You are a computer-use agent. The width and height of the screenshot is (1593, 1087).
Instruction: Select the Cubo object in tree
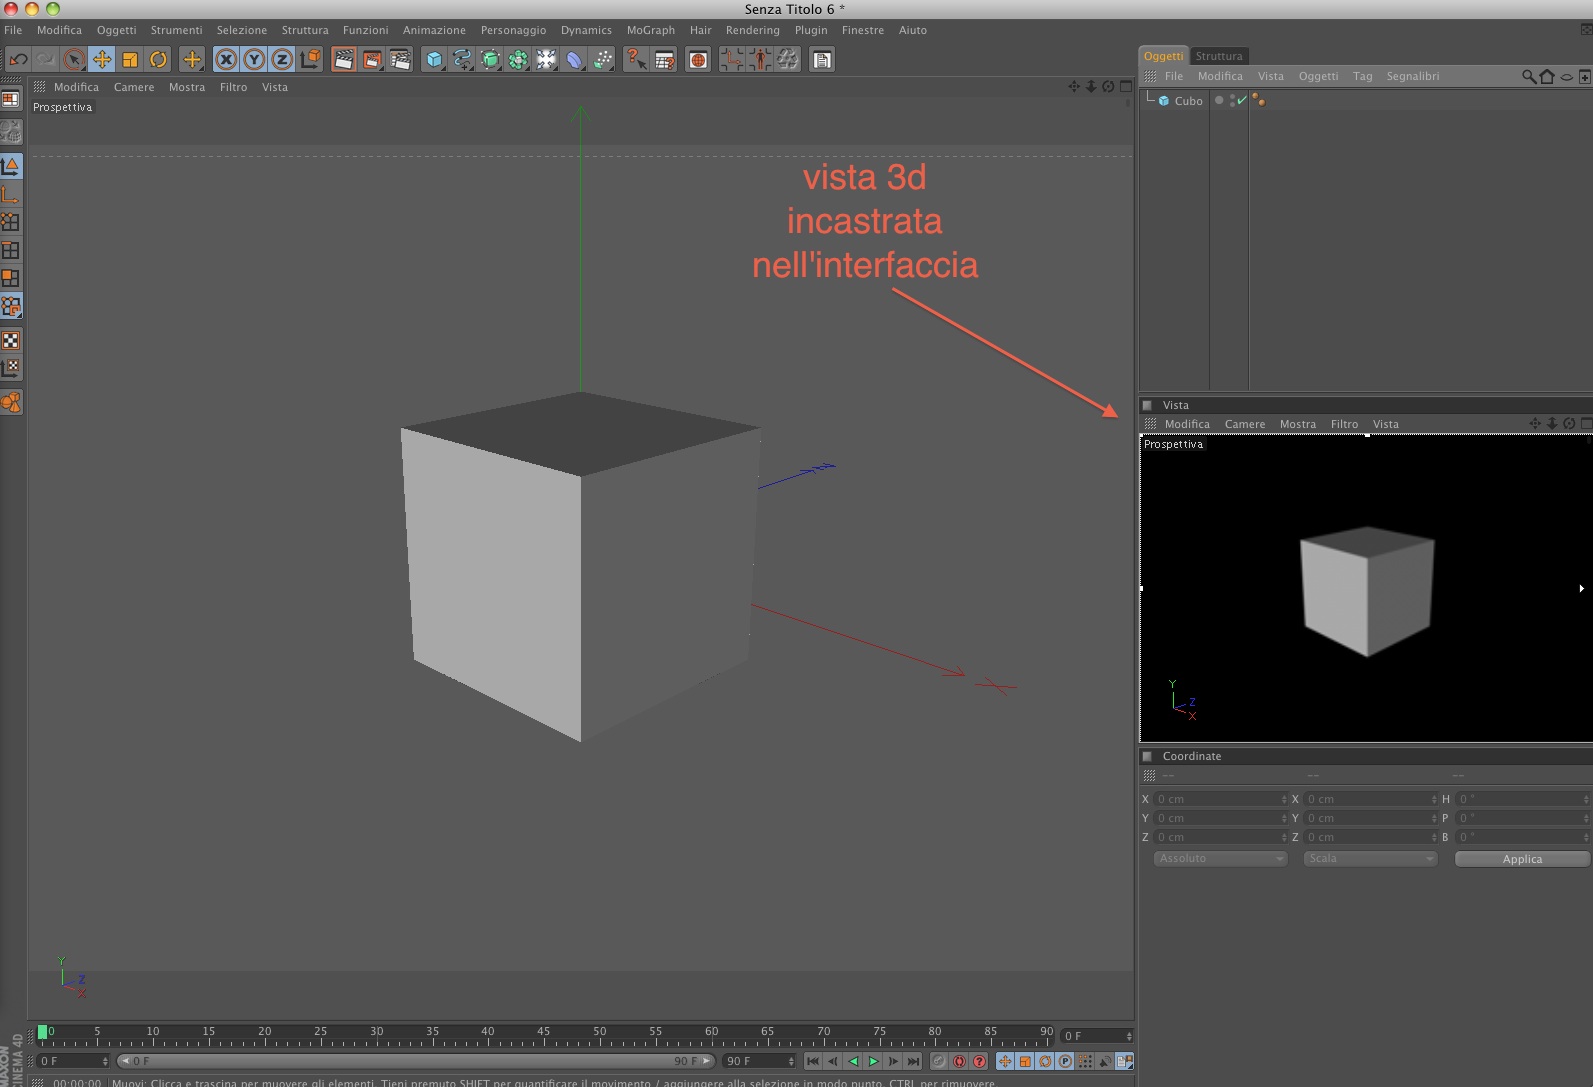pos(1188,101)
